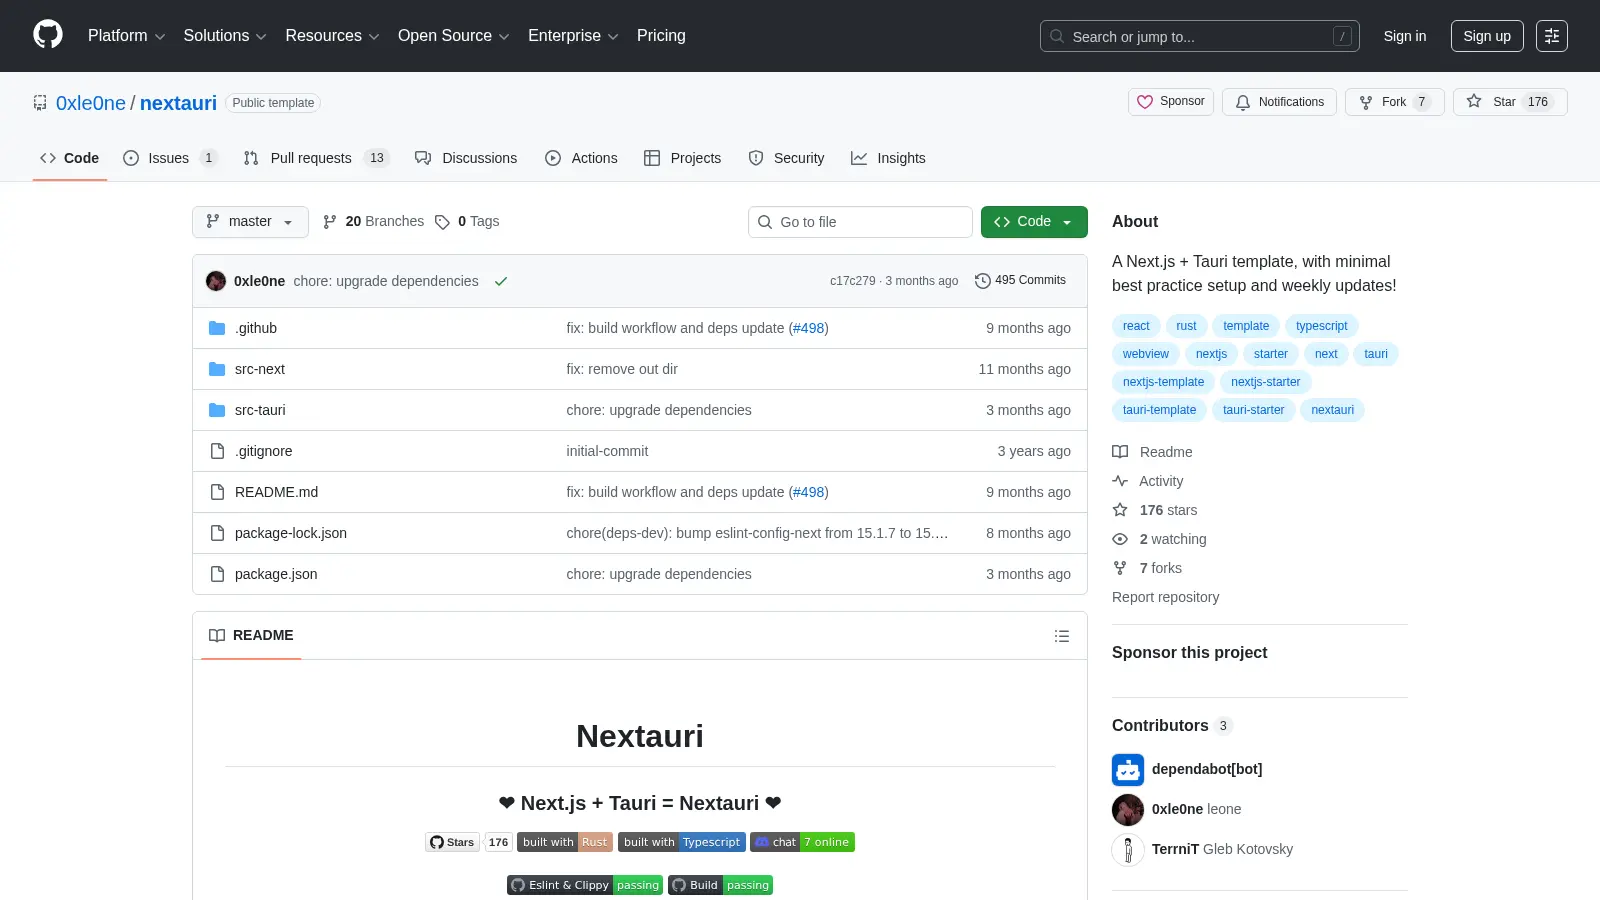The image size is (1600, 900).
Task: Open the .github folder
Action: point(256,328)
